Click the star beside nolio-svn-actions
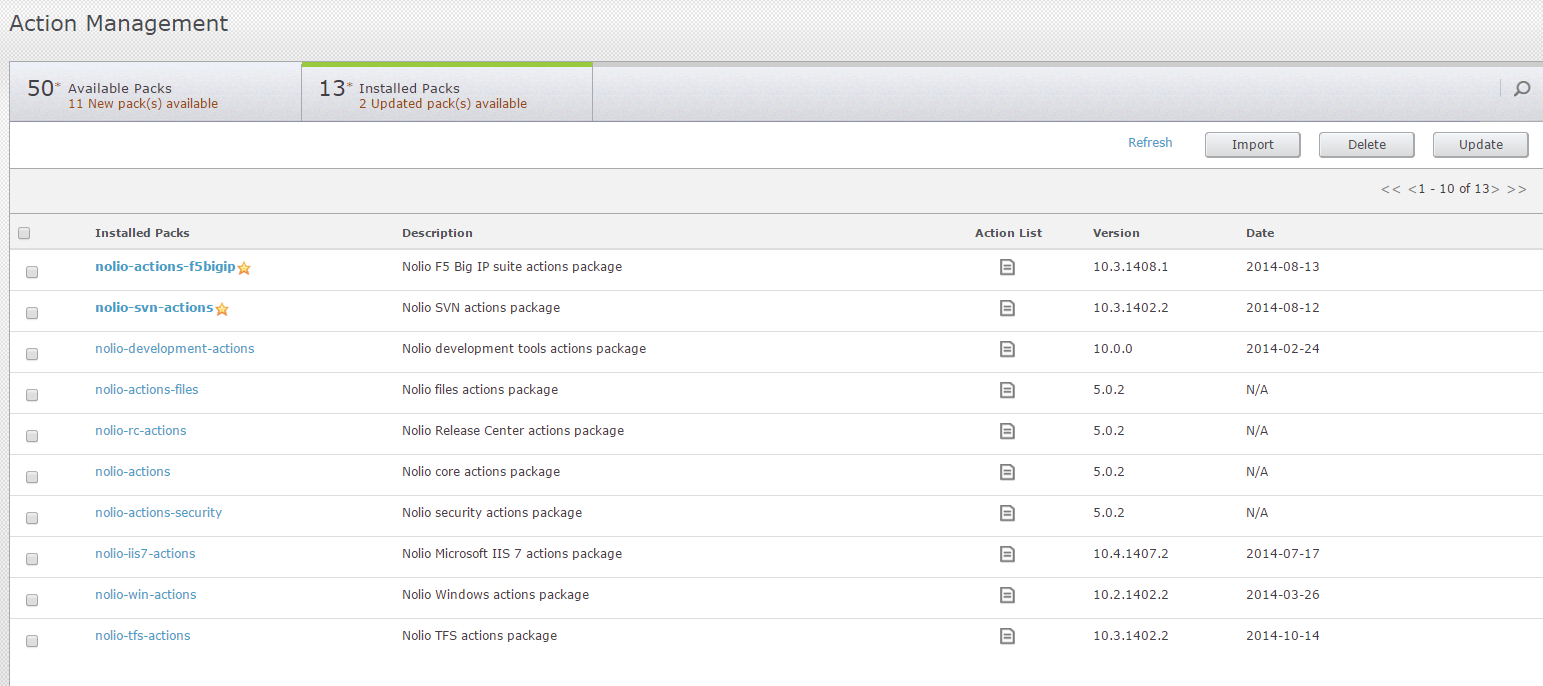This screenshot has width=1543, height=686. (221, 309)
